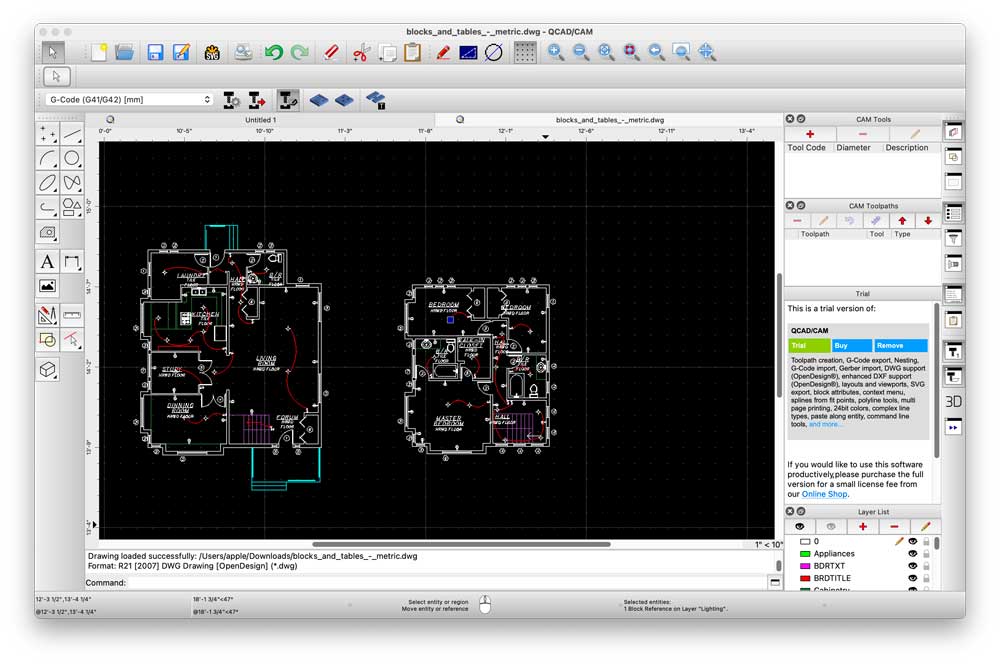1000x664 pixels.
Task: Click the Undo arrow icon
Action: (273, 52)
